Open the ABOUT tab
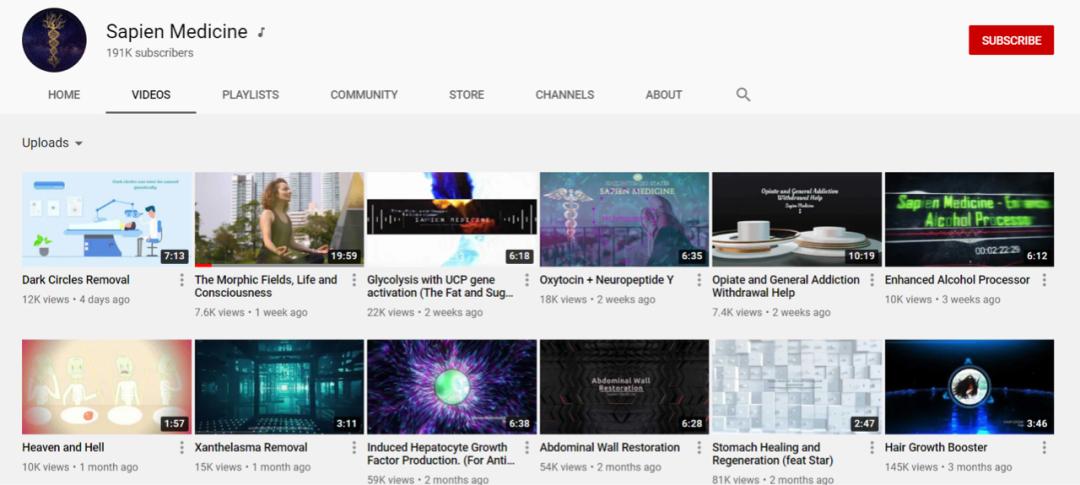This screenshot has height=485, width=1080. tap(664, 94)
